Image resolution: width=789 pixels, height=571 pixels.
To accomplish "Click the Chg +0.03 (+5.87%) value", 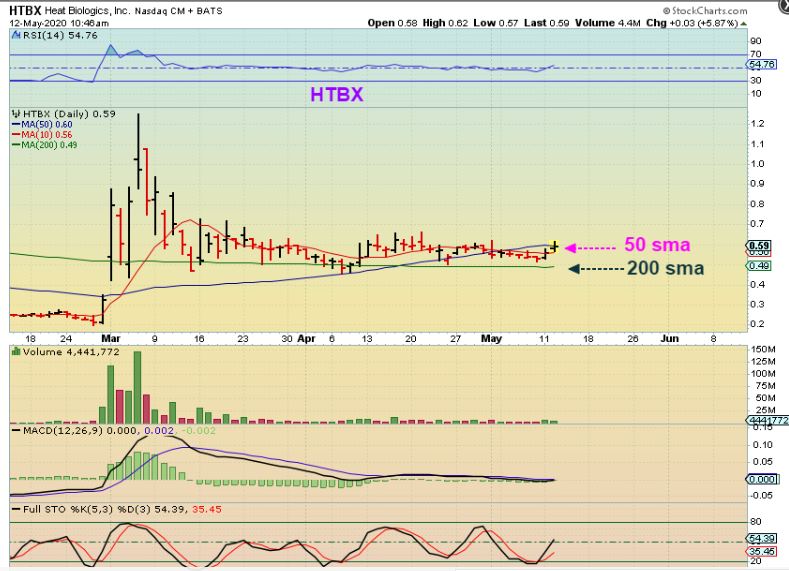I will tap(692, 23).
